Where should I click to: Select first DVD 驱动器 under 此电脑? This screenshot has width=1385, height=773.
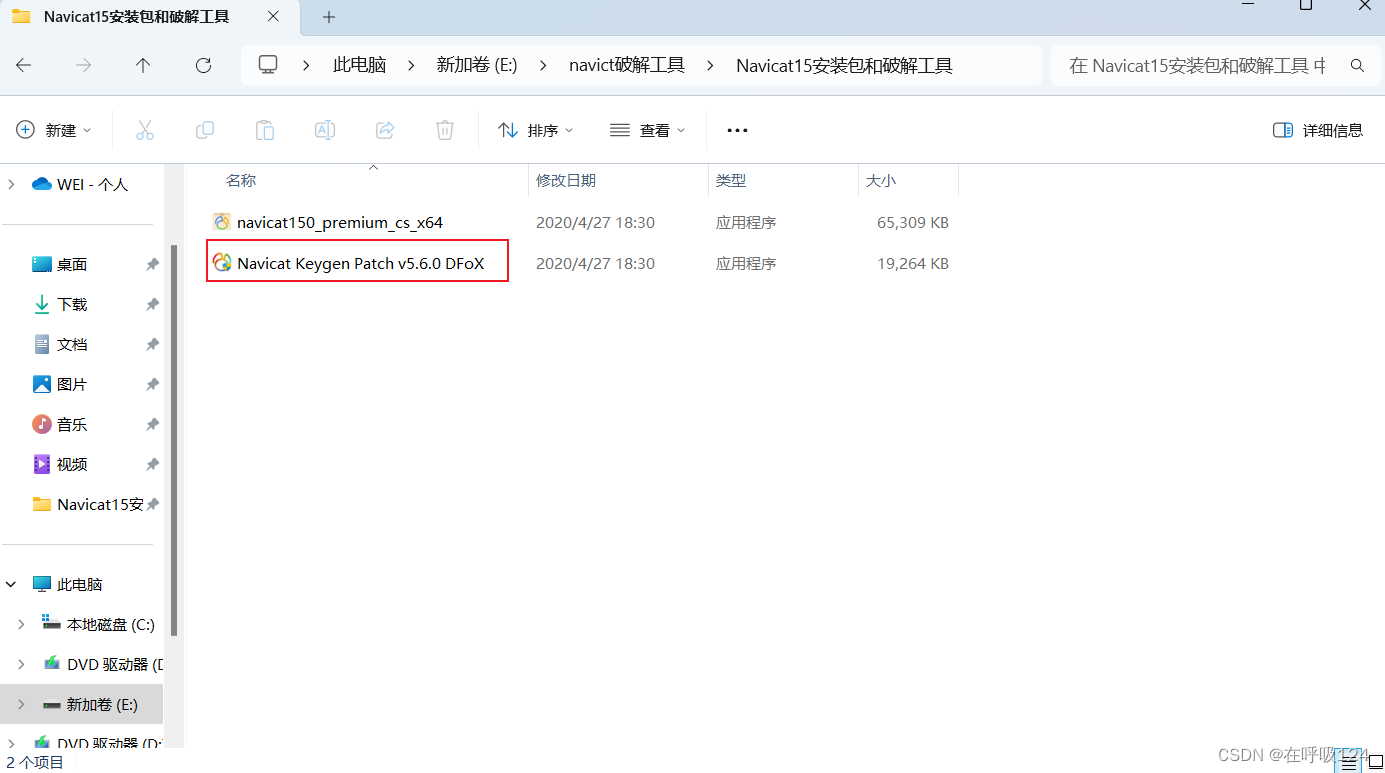[x=115, y=664]
